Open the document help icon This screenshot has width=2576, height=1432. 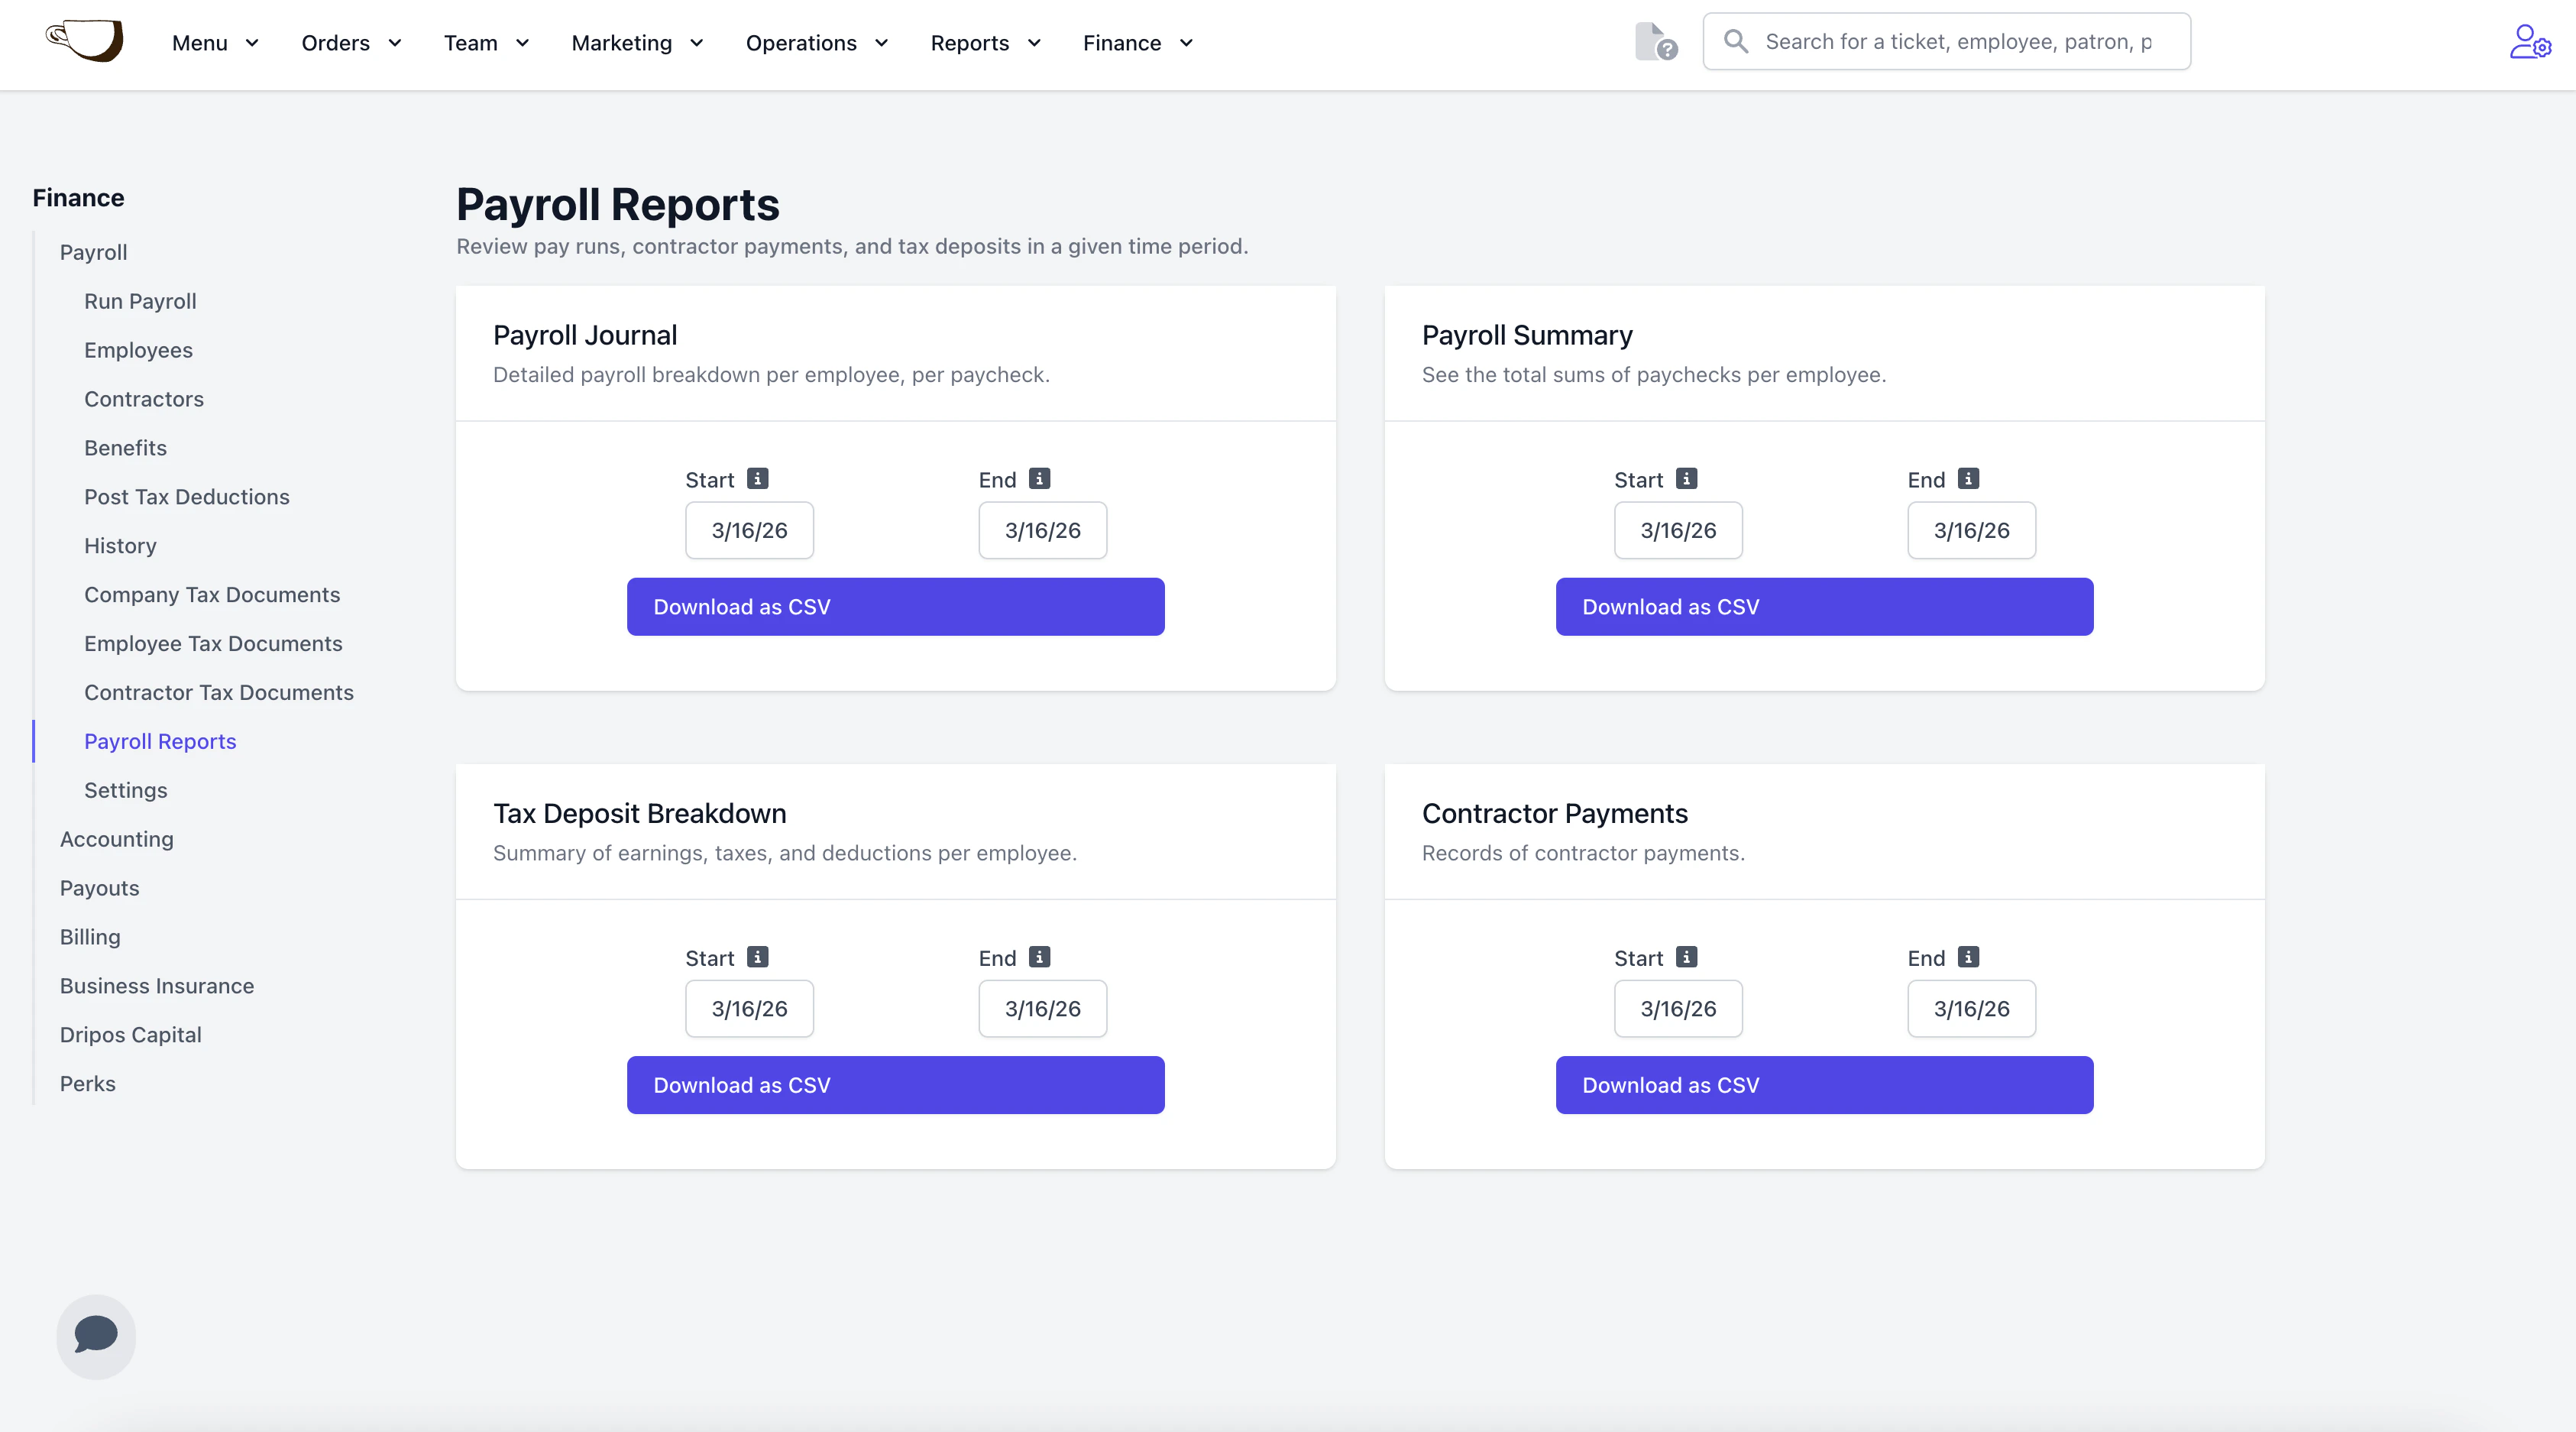(x=1655, y=42)
